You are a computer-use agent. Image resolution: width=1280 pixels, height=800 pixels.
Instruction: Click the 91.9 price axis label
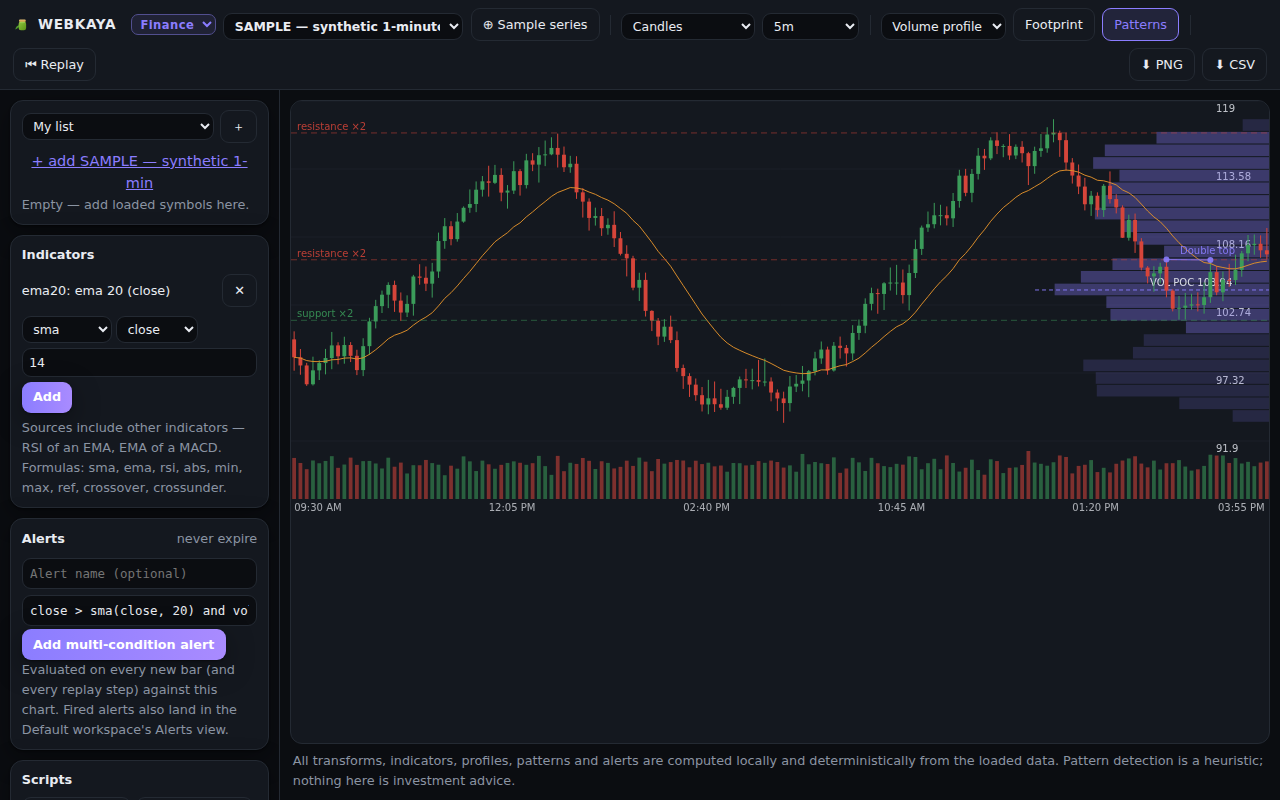pyautogui.click(x=1227, y=448)
